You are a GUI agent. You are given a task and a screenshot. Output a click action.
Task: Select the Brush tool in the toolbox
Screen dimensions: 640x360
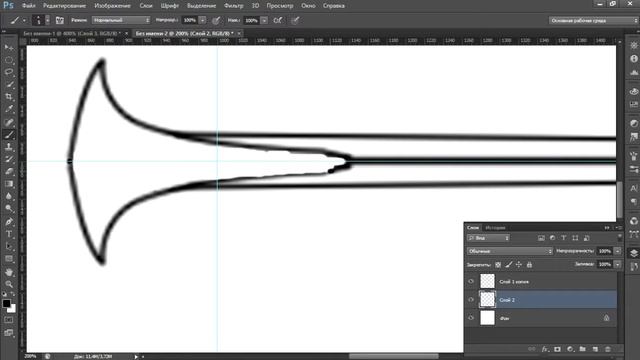click(9, 135)
